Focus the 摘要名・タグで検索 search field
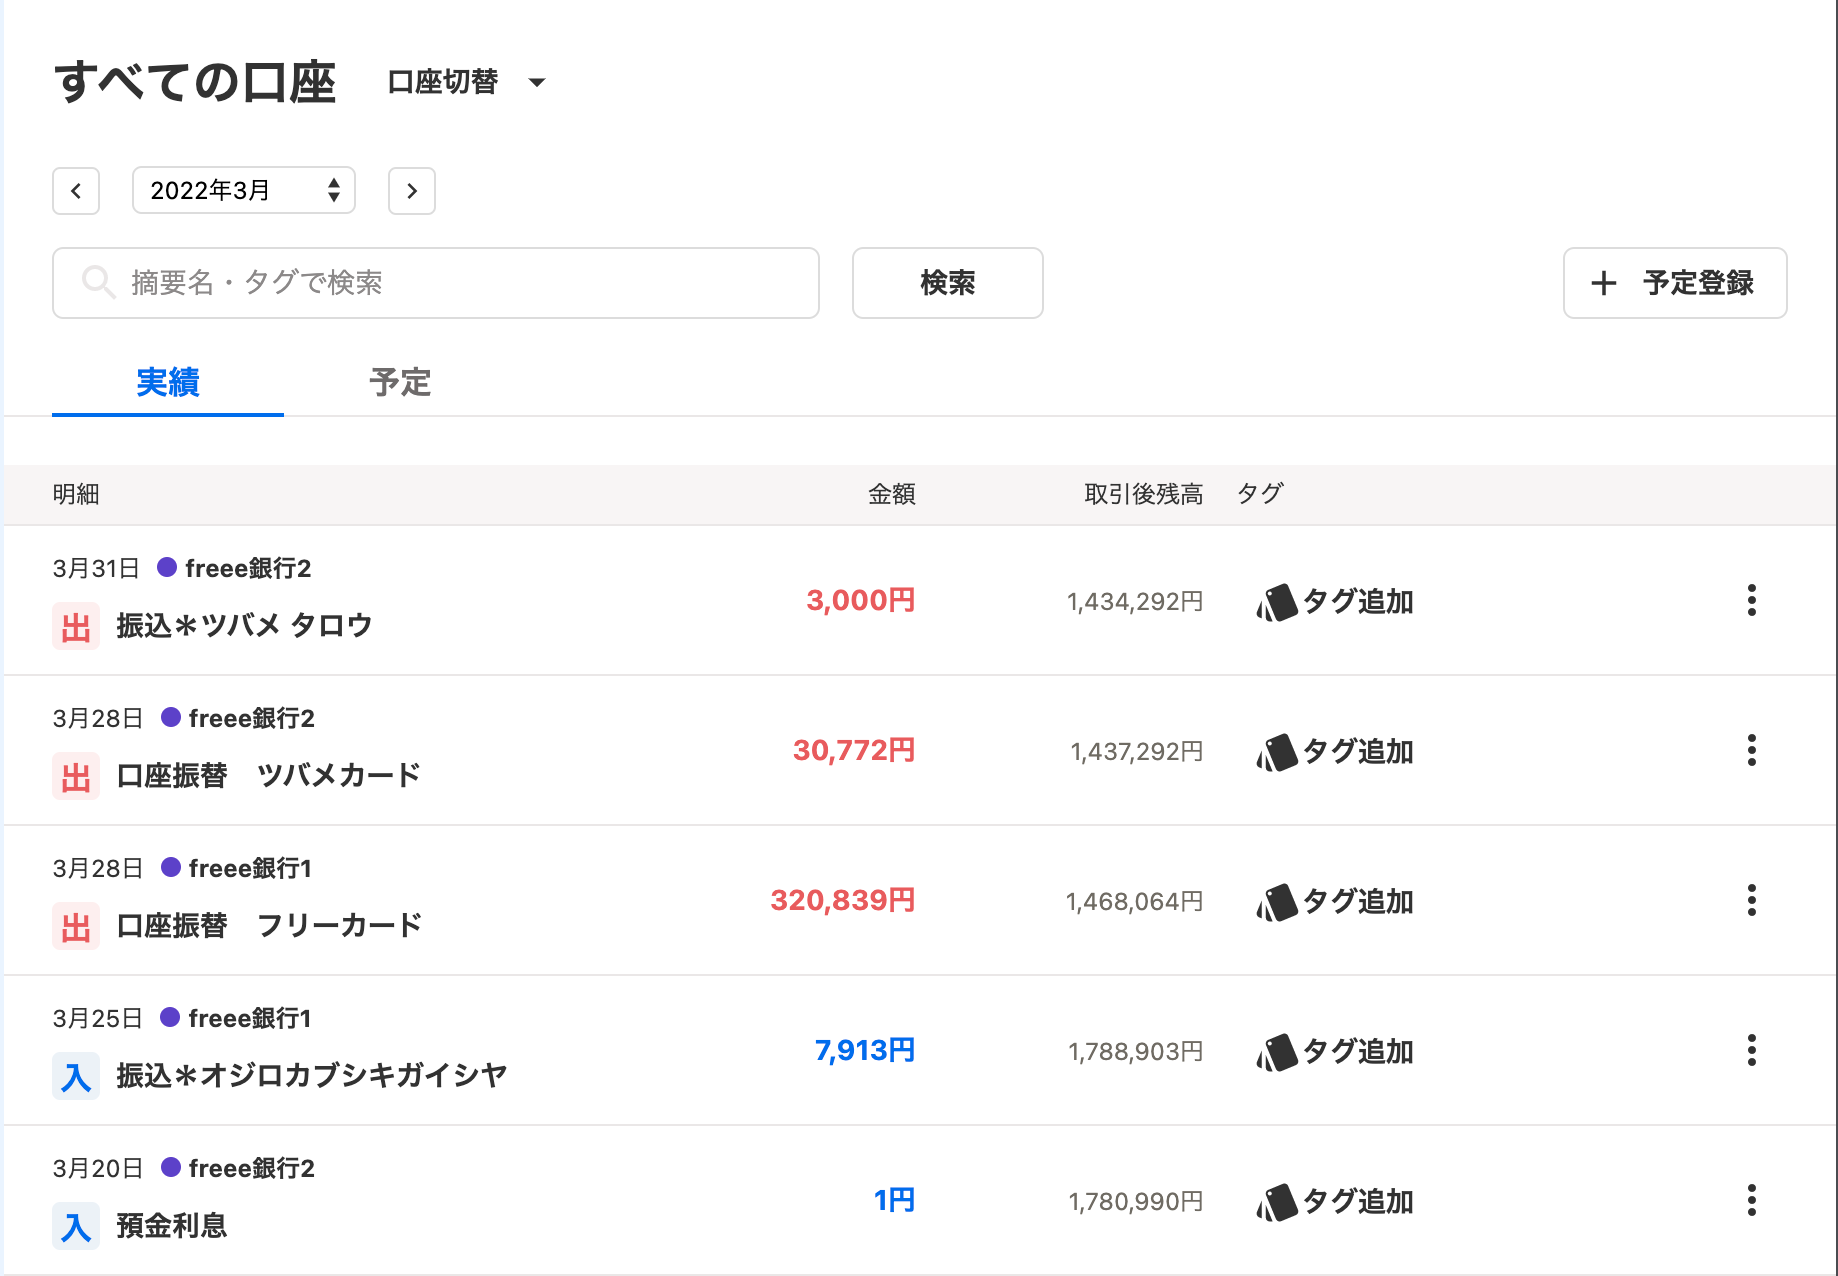Screen dimensions: 1838x1276 436,283
